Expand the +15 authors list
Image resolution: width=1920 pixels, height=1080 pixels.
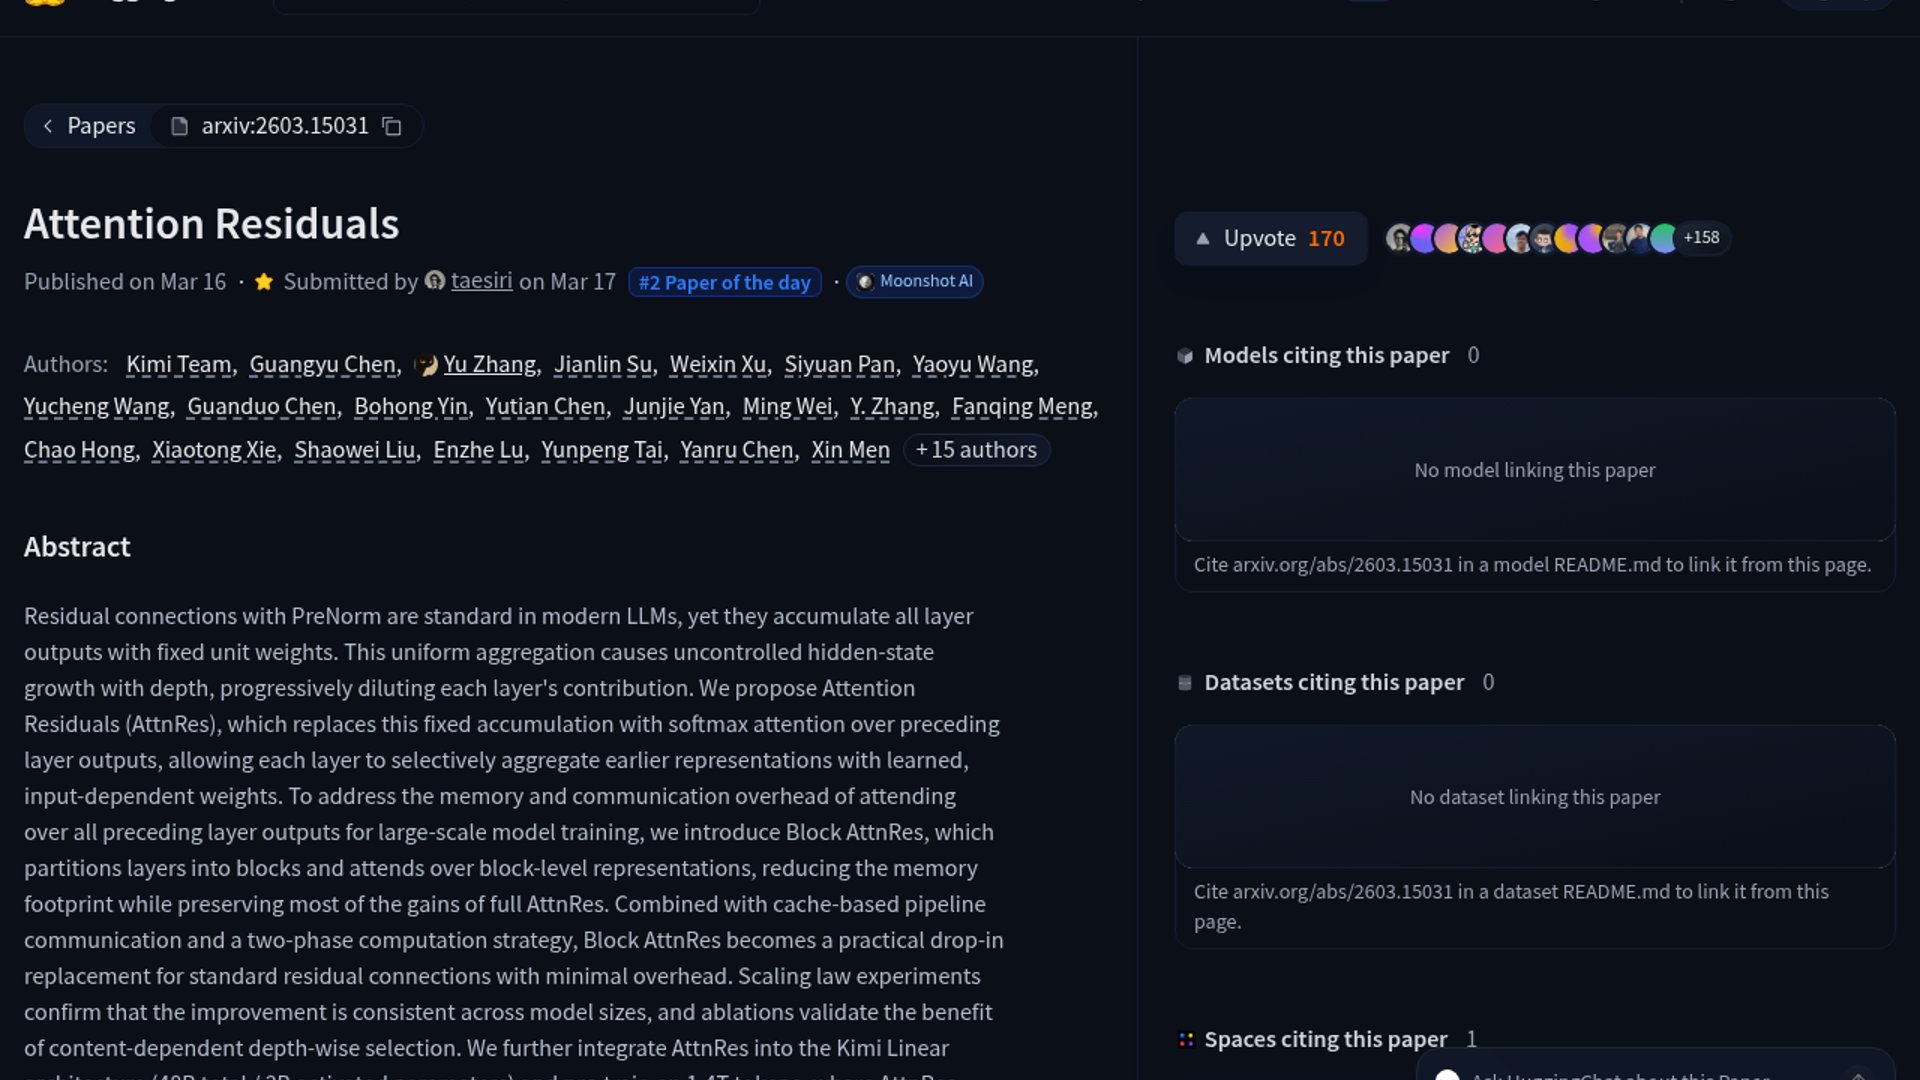click(976, 450)
